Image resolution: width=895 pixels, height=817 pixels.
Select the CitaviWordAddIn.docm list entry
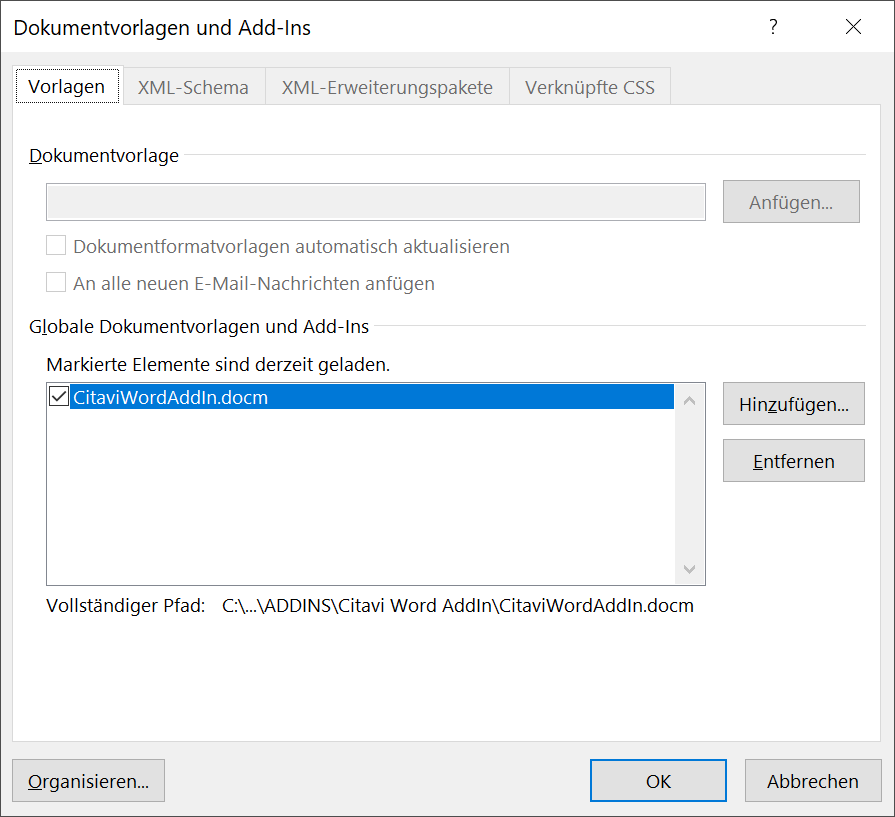(x=372, y=397)
